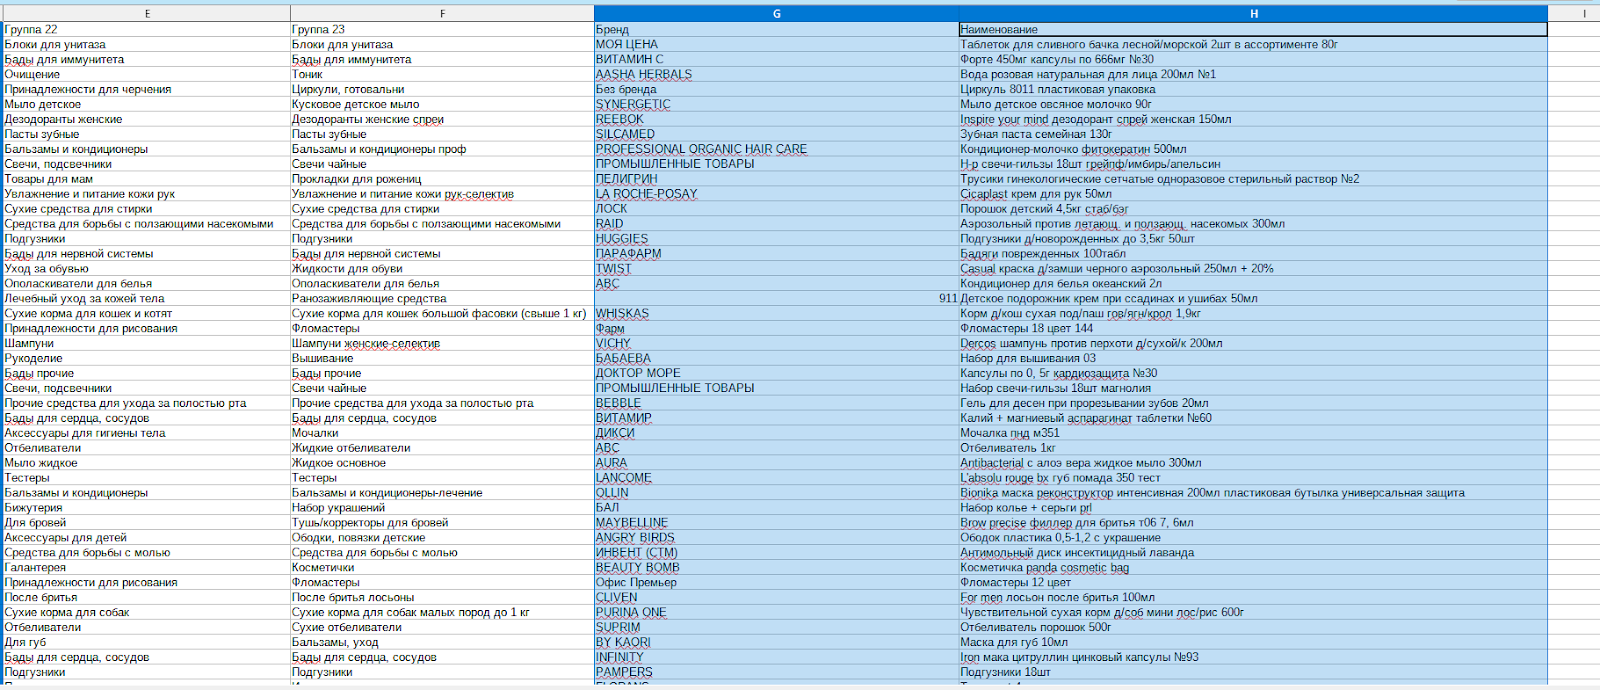The width and height of the screenshot is (1600, 690).
Task: Select the 'Товары для мам' cell
Action: tap(147, 179)
